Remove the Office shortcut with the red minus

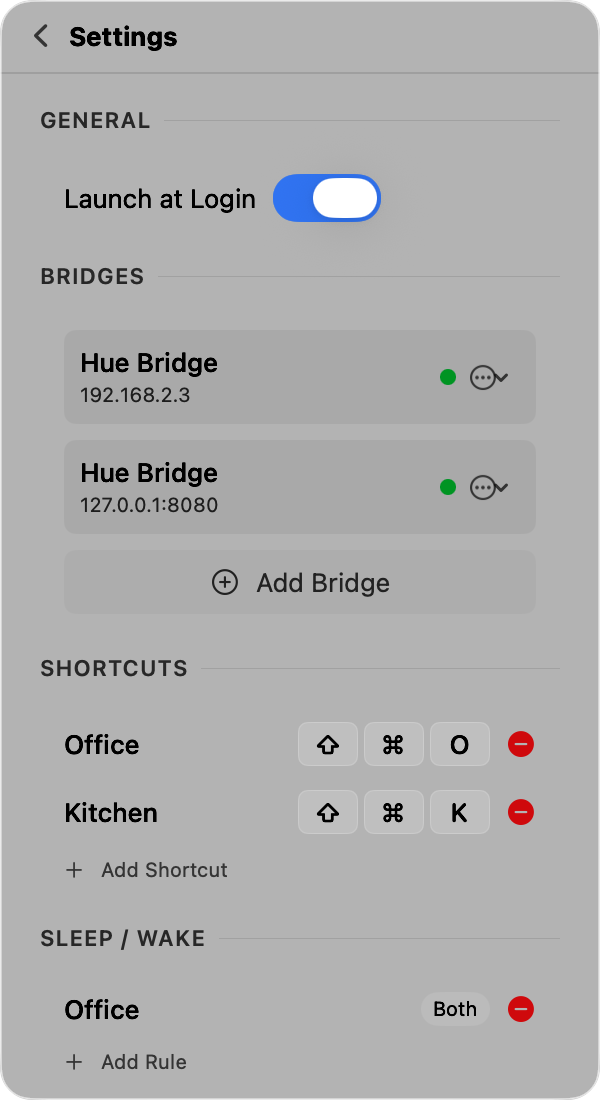(x=521, y=744)
